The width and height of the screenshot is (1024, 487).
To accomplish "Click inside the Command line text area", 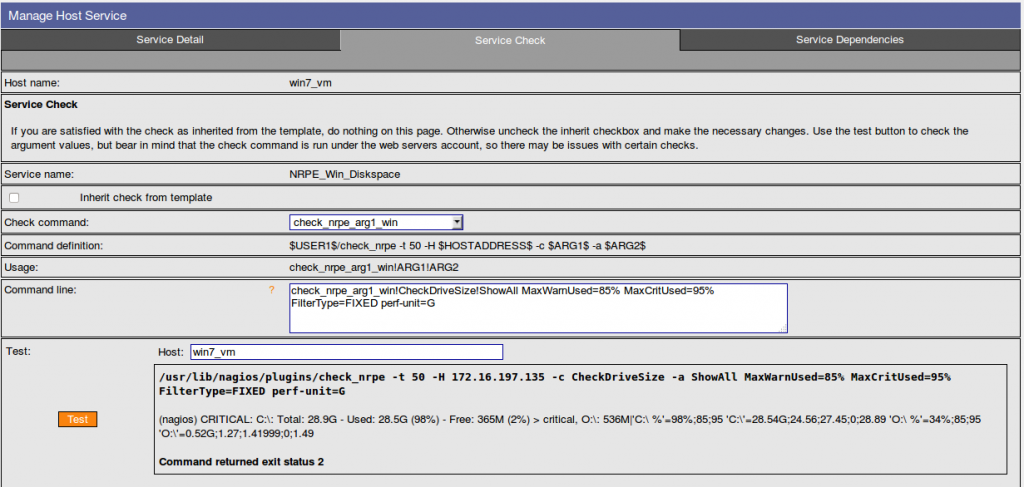I will pyautogui.click(x=537, y=307).
